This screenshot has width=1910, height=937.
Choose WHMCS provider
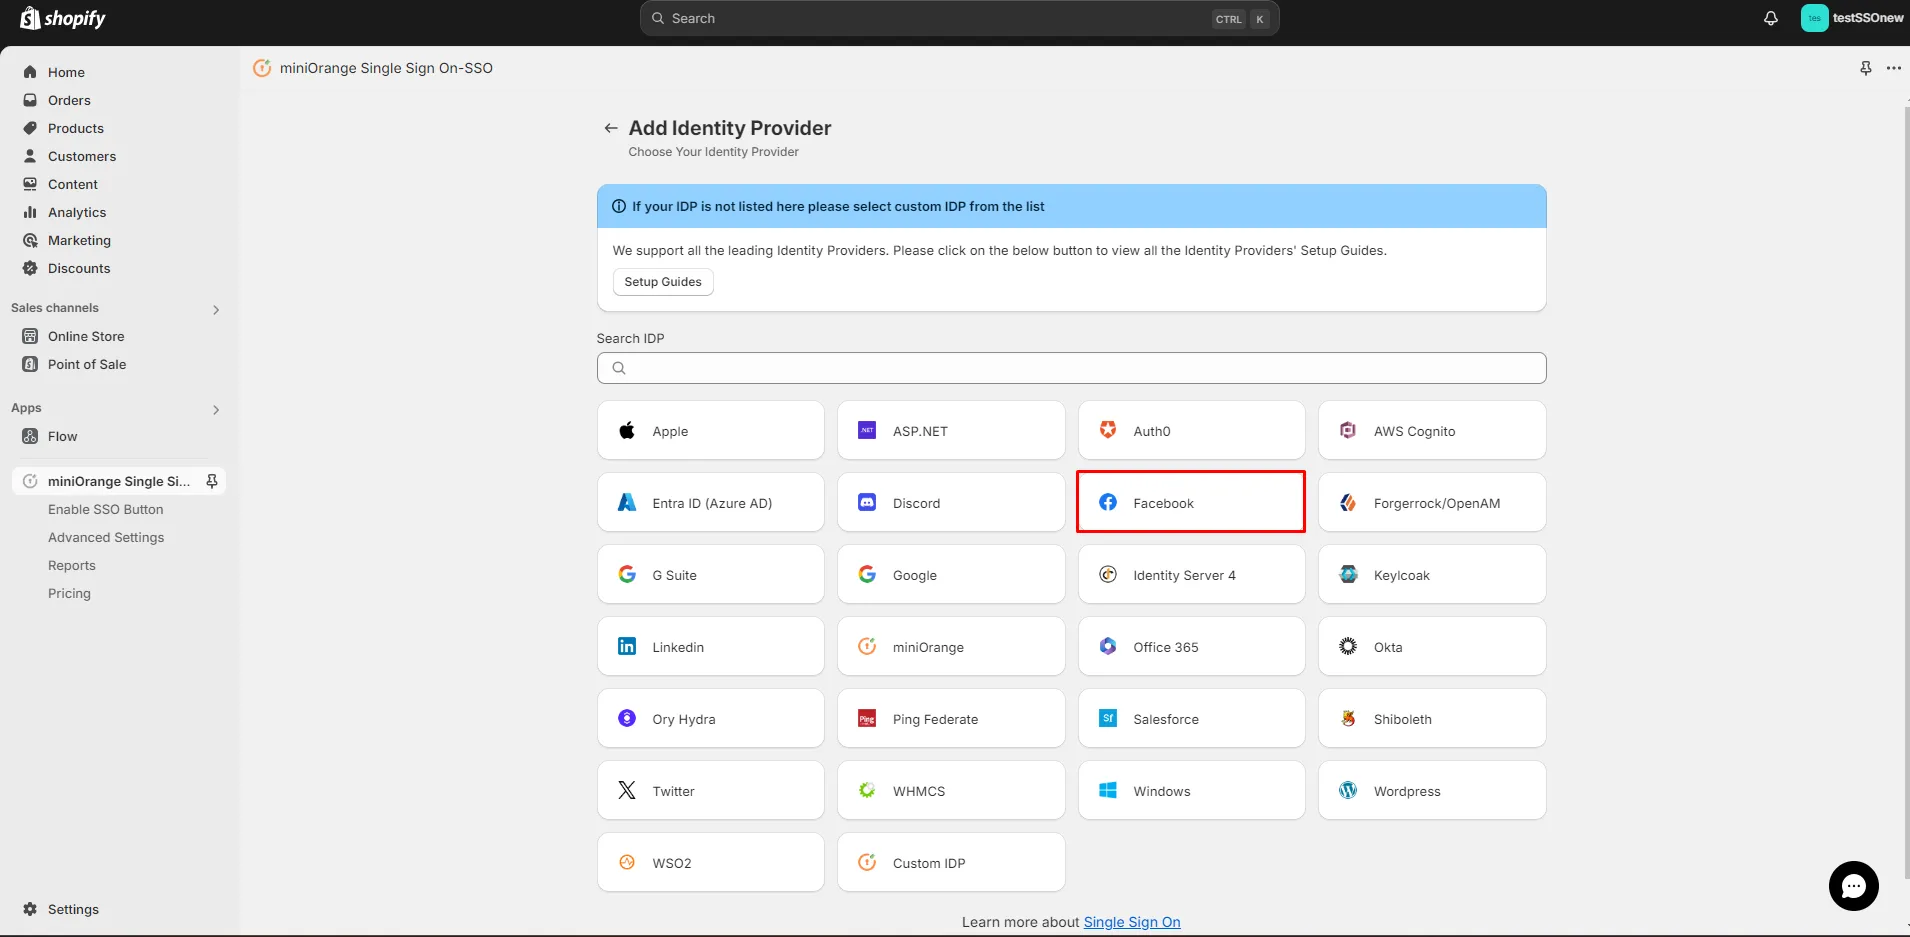[x=951, y=791]
